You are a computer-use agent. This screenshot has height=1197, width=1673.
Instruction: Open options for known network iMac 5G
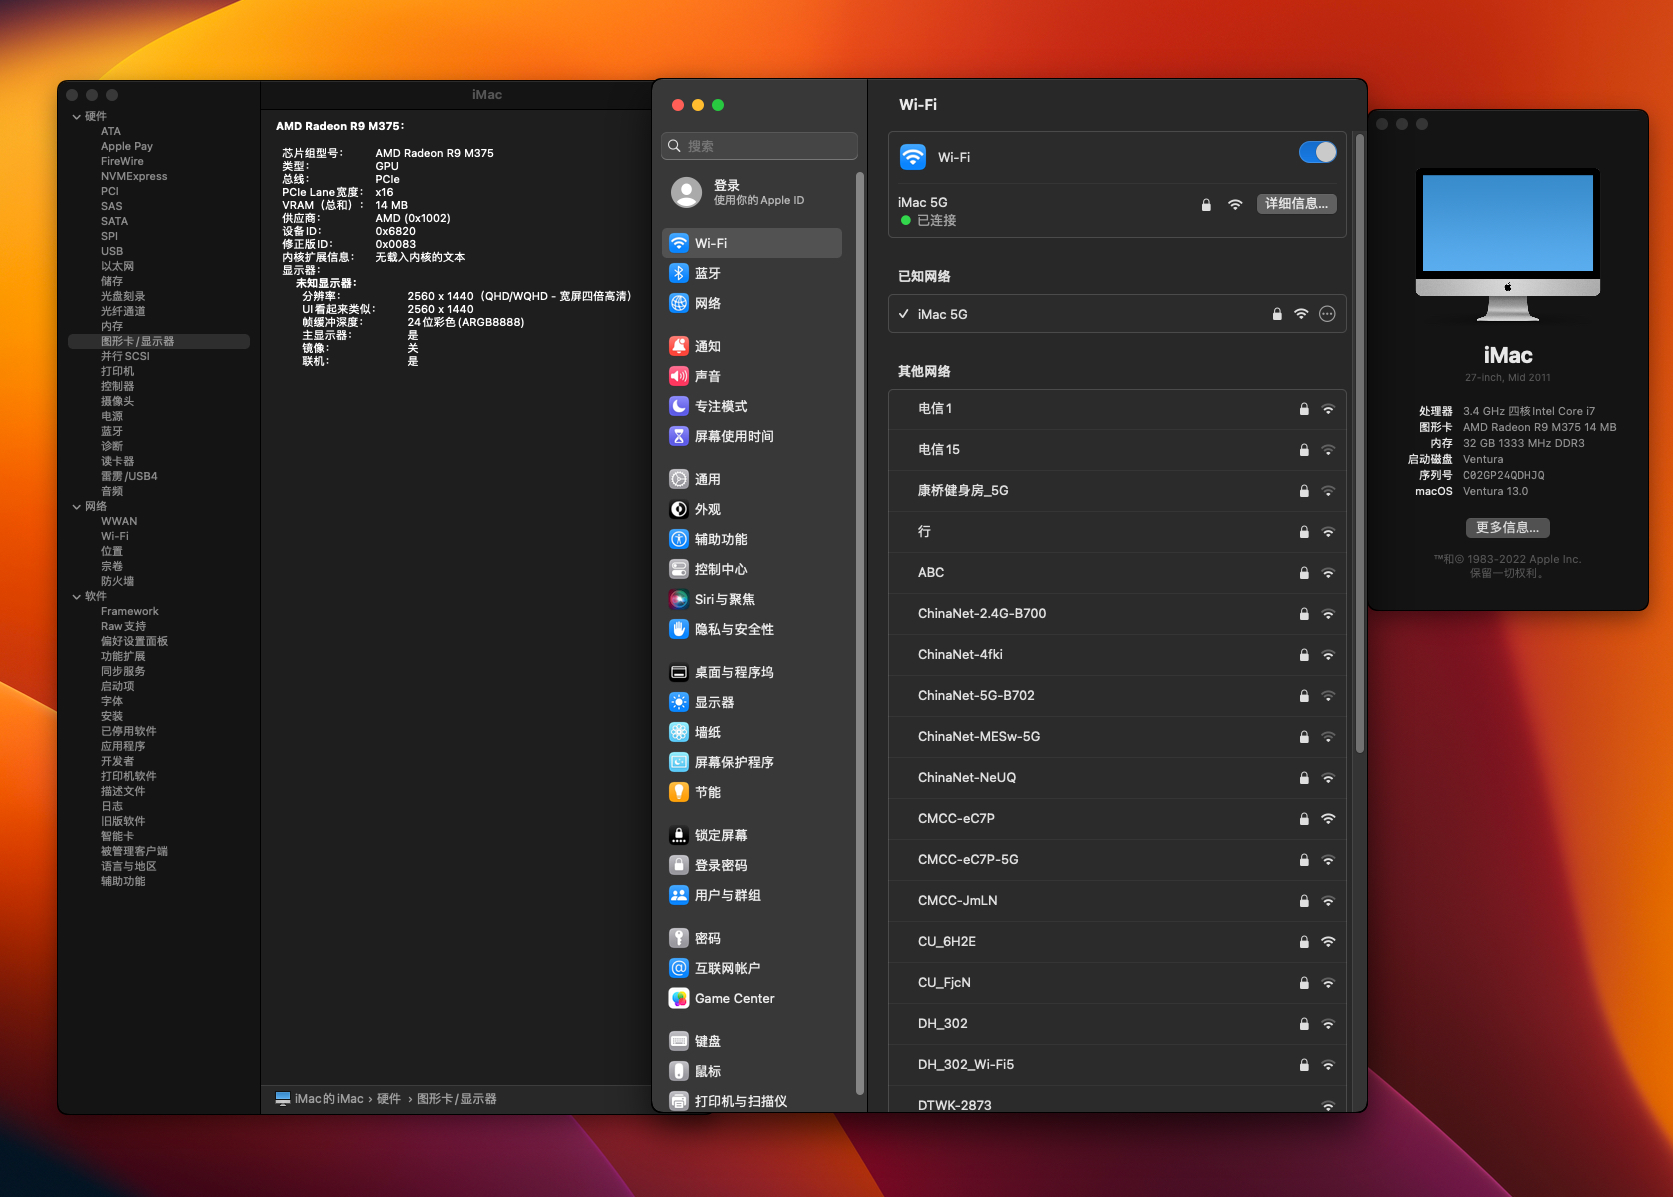click(1327, 314)
